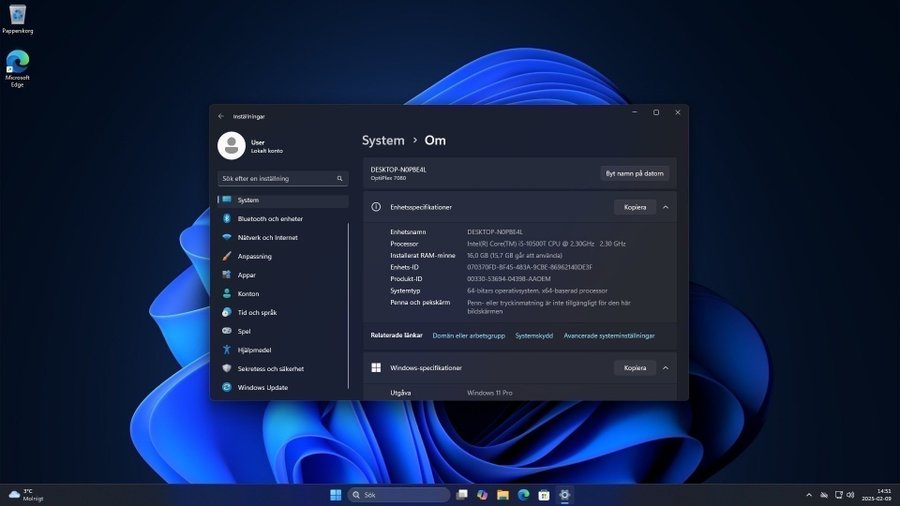Select the Nätverk och internet icon
The height and width of the screenshot is (506, 900).
click(x=227, y=238)
